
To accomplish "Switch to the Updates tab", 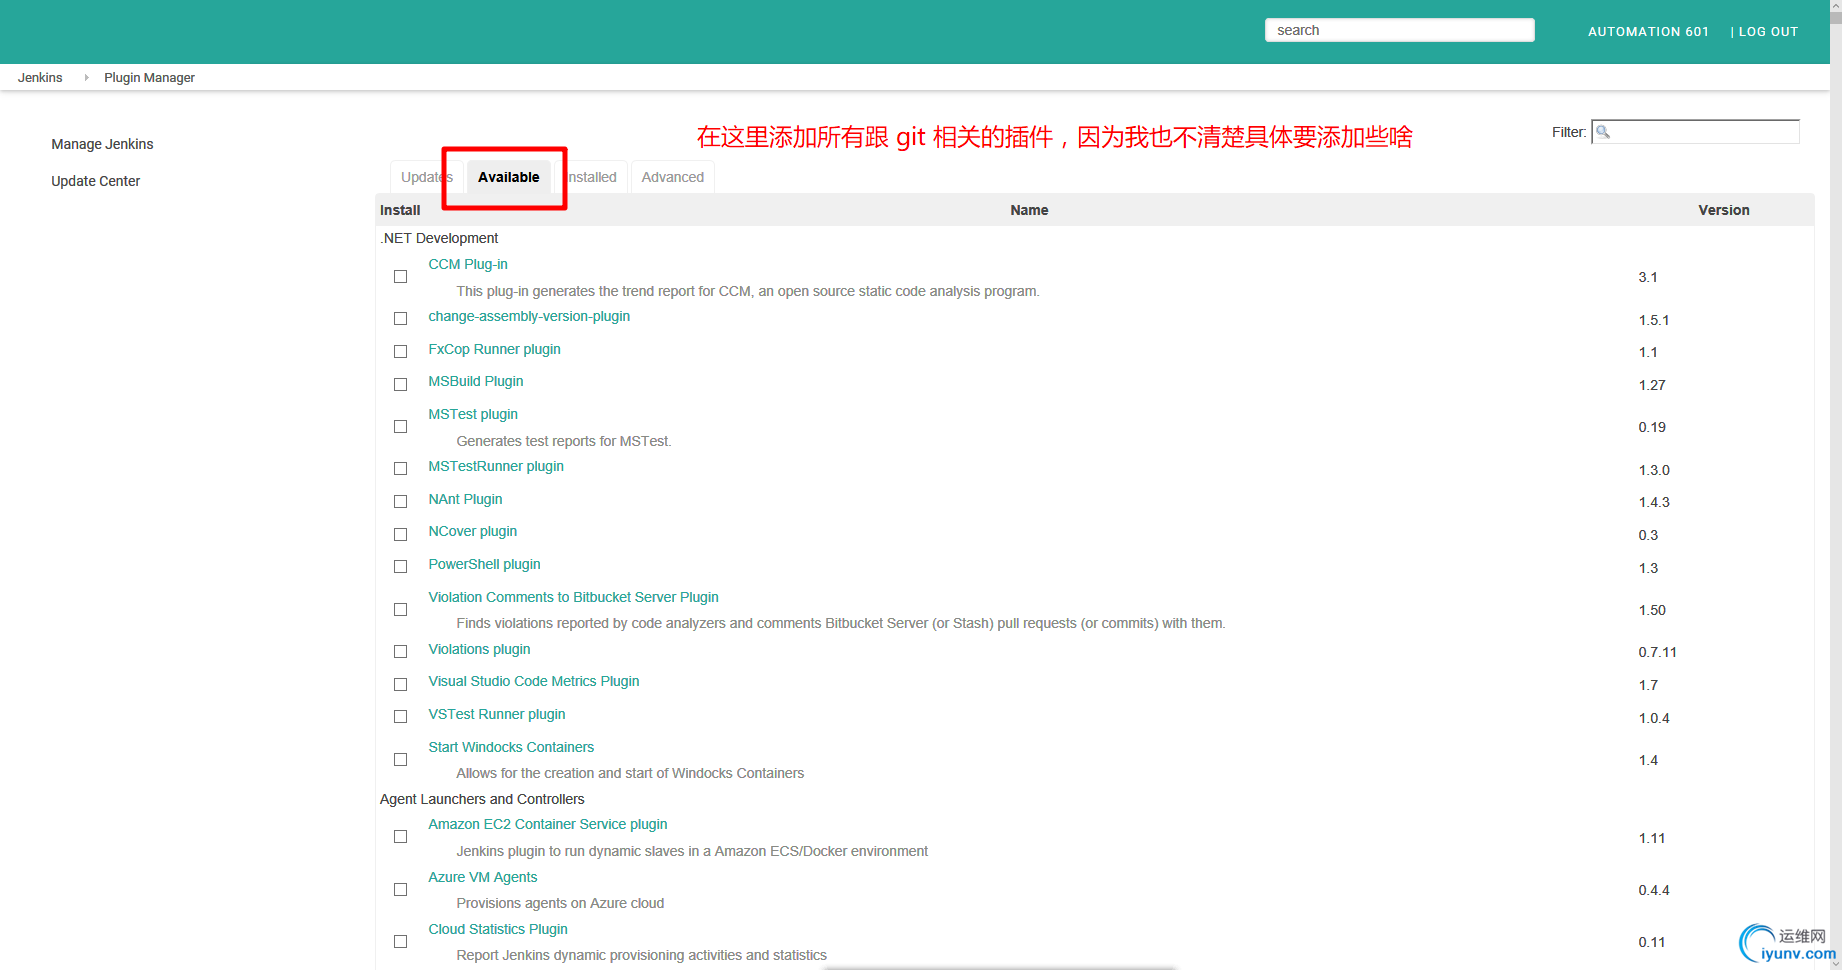I will click(426, 177).
